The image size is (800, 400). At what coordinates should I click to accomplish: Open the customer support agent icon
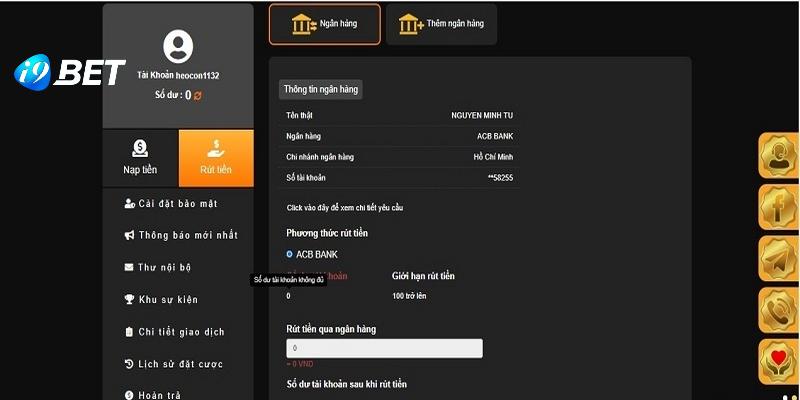[778, 156]
